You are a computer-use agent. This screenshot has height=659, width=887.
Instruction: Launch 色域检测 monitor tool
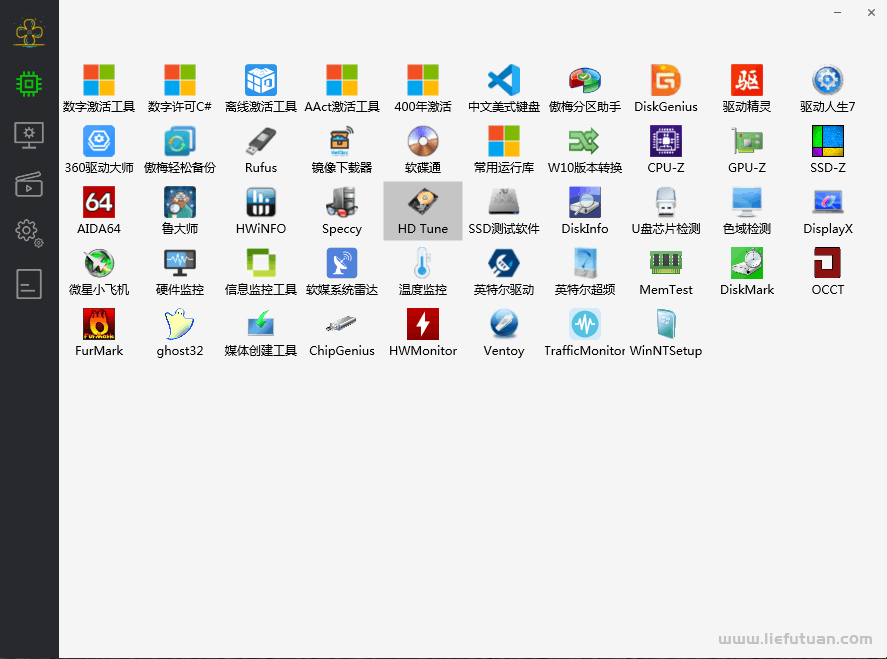click(x=747, y=211)
